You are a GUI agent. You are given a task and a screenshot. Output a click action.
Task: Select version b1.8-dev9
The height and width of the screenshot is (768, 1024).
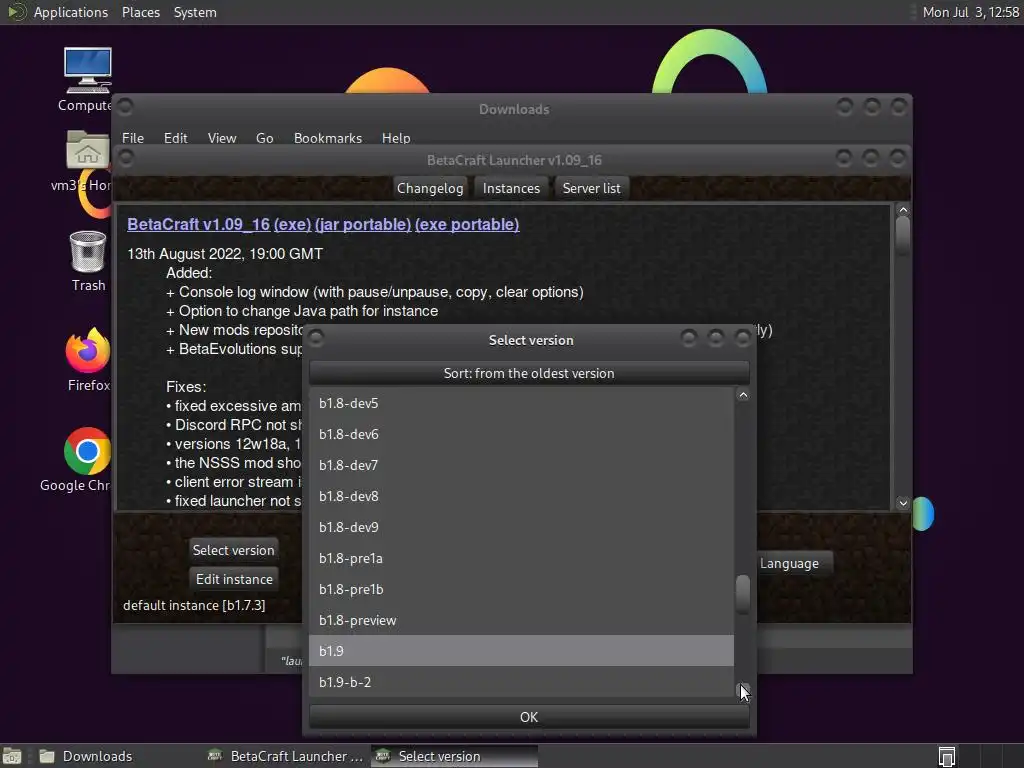pyautogui.click(x=521, y=527)
